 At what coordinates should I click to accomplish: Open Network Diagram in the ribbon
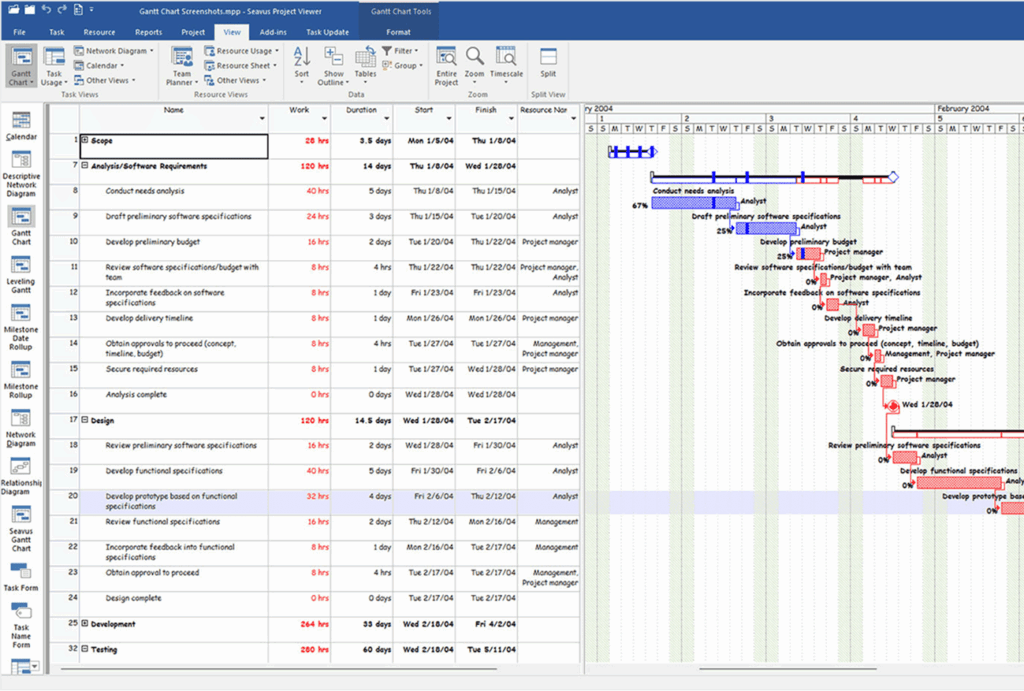114,51
